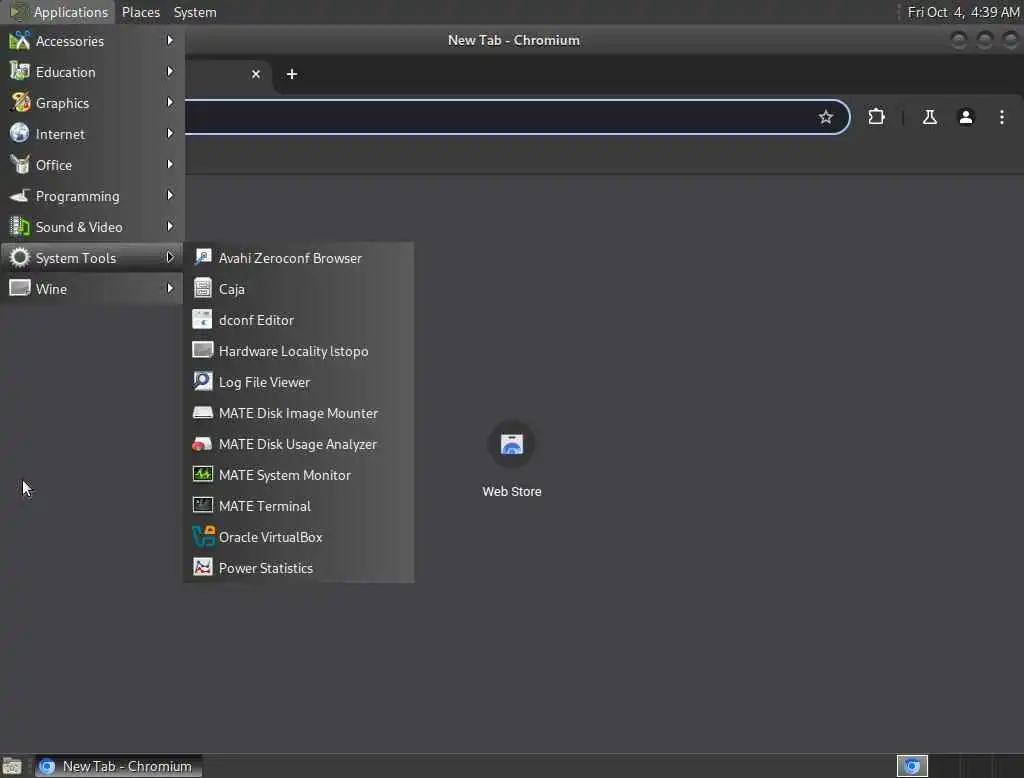This screenshot has height=778, width=1024.
Task: Bookmark this tab with the star icon
Action: [x=825, y=117]
